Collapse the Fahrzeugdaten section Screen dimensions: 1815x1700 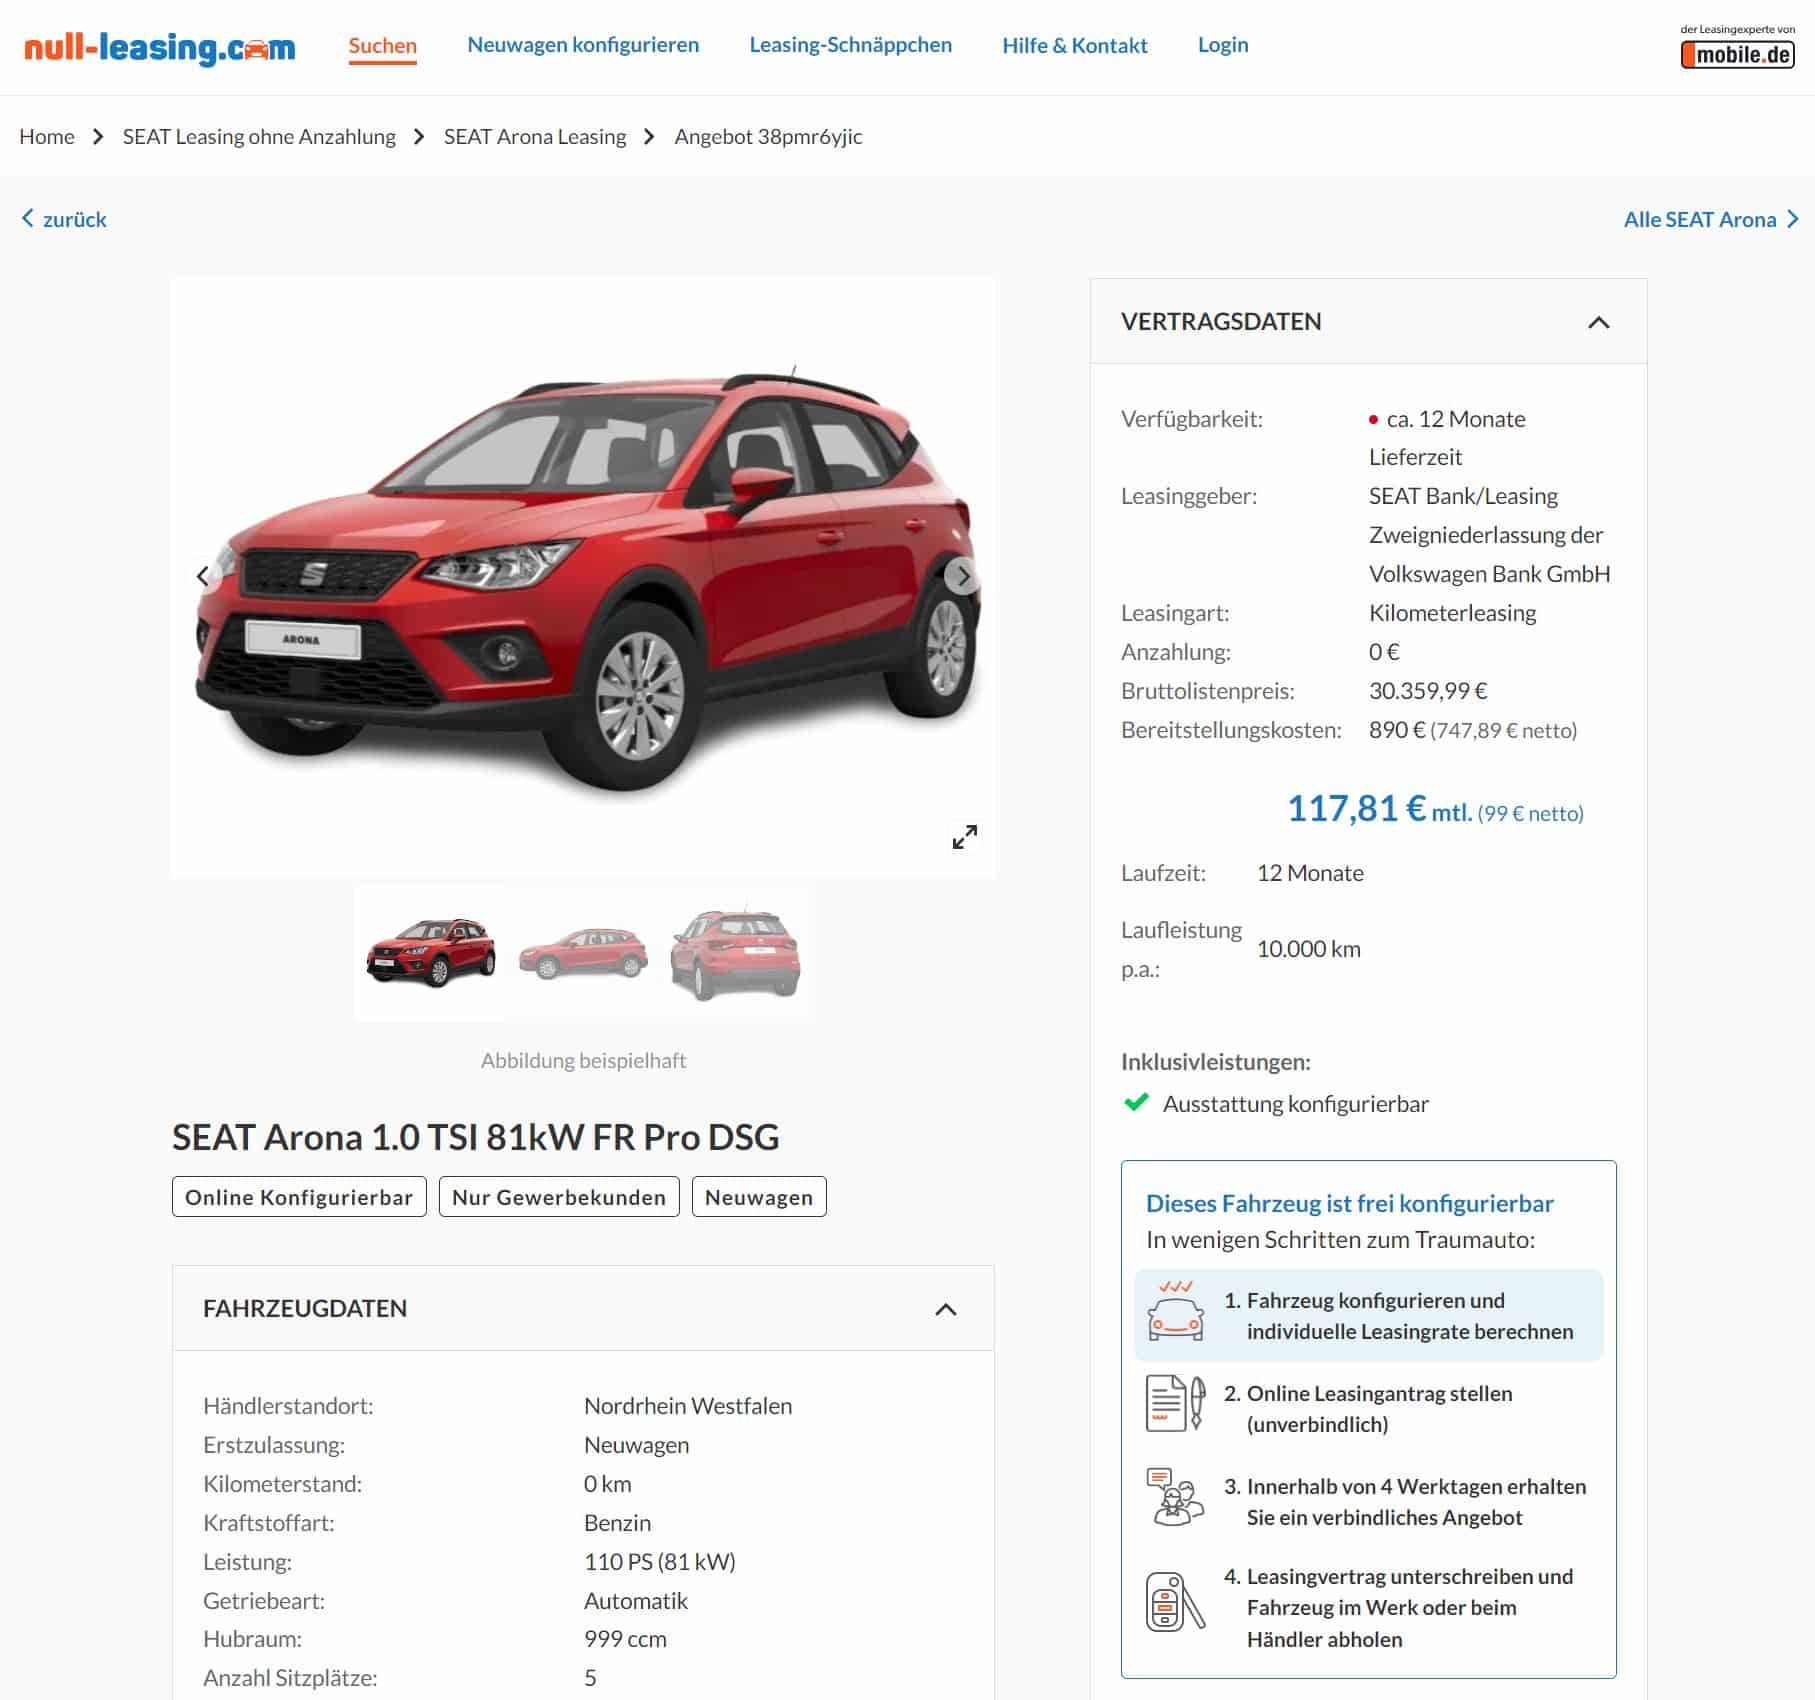[945, 1309]
